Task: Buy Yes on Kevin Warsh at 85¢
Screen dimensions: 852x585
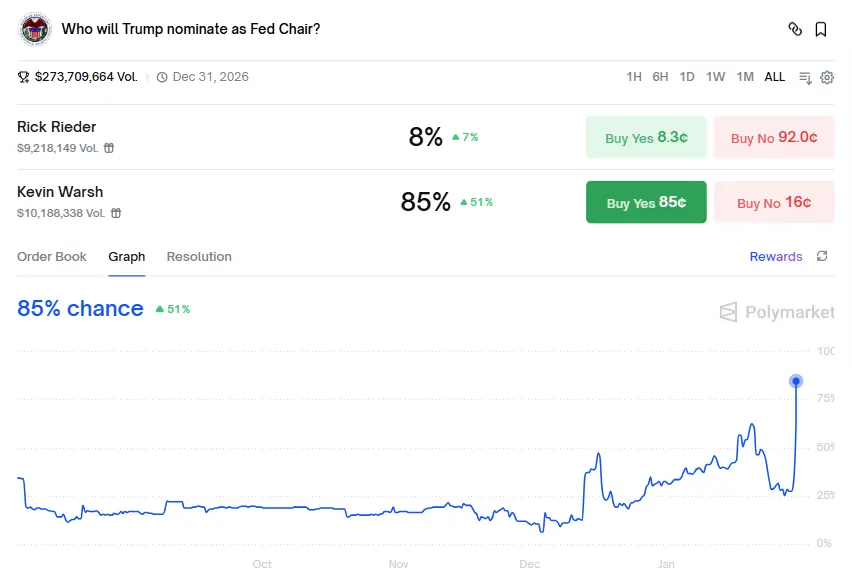Action: coord(646,202)
